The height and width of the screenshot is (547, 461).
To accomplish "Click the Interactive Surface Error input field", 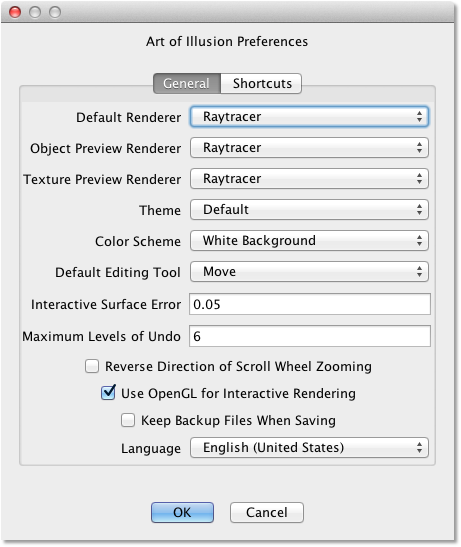I will pos(310,304).
